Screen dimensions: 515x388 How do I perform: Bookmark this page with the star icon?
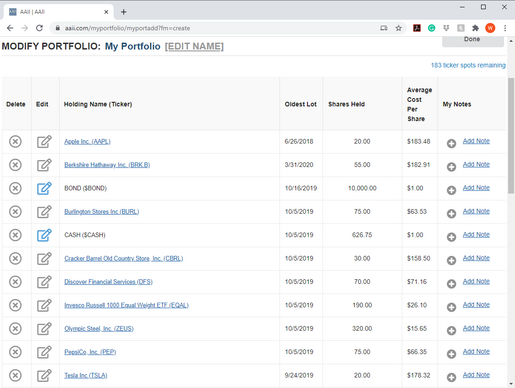pyautogui.click(x=398, y=28)
